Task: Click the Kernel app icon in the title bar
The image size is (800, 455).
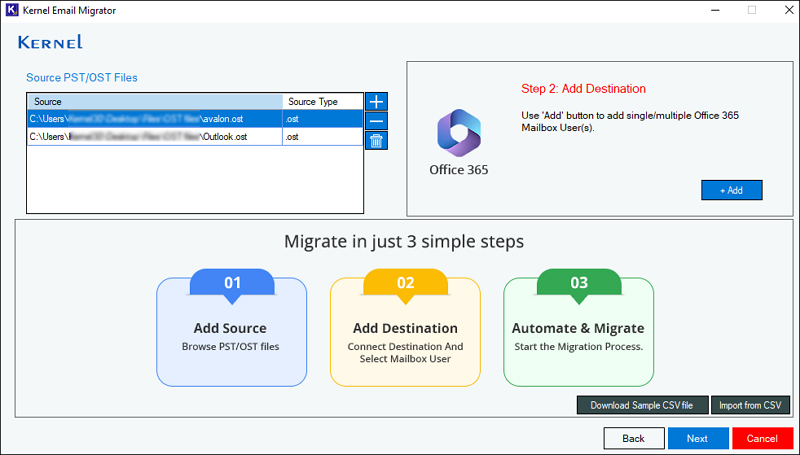Action: pos(11,10)
